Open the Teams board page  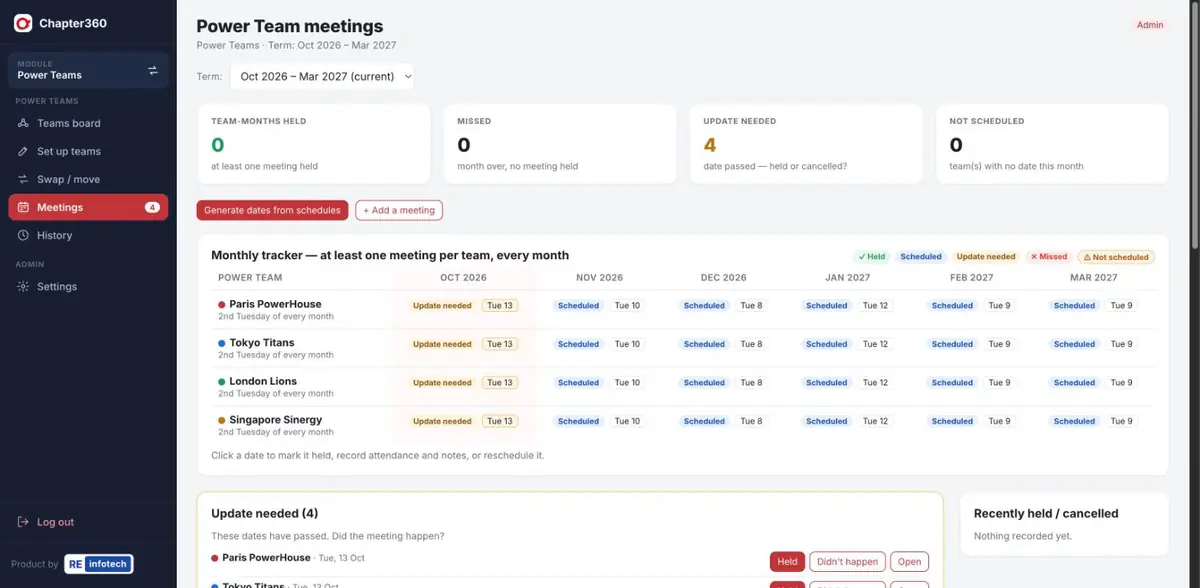(x=88, y=123)
